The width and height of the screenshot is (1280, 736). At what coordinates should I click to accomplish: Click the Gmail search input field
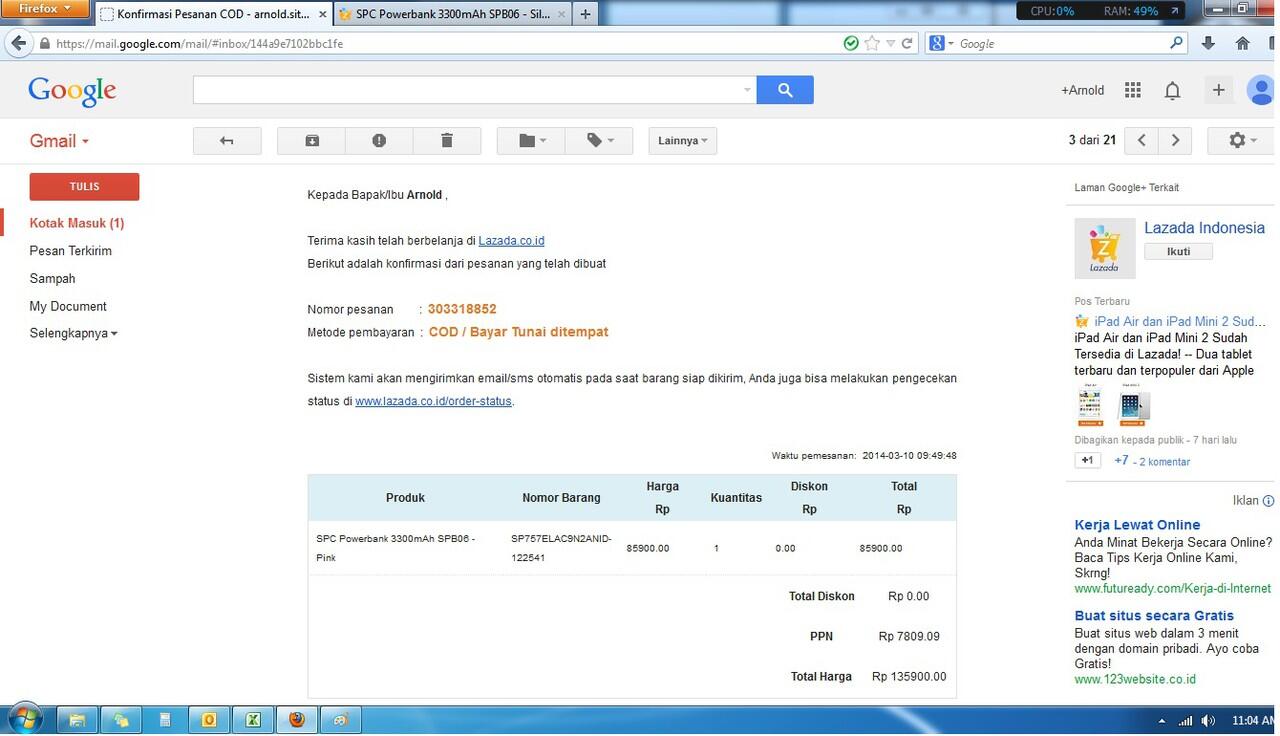tap(468, 90)
